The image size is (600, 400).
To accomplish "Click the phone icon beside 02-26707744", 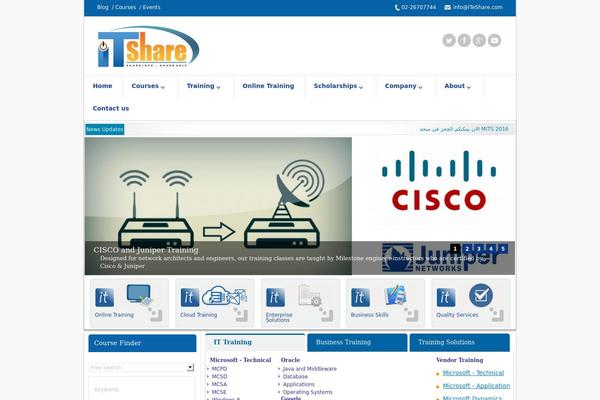I will (397, 7).
